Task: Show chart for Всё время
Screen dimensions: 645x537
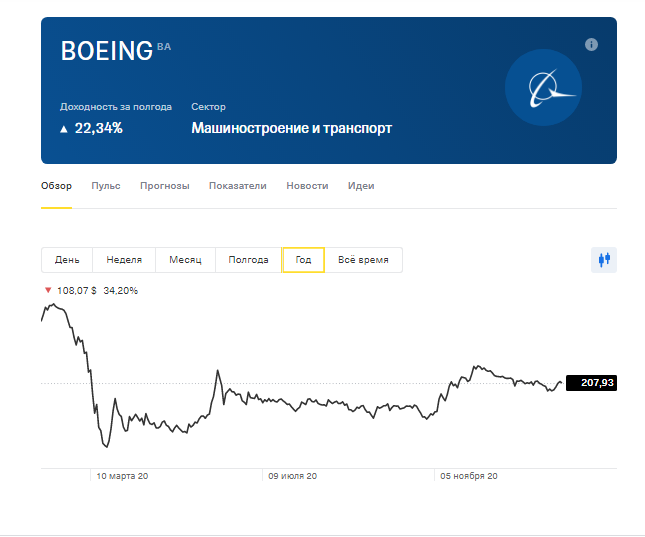Action: (x=363, y=260)
